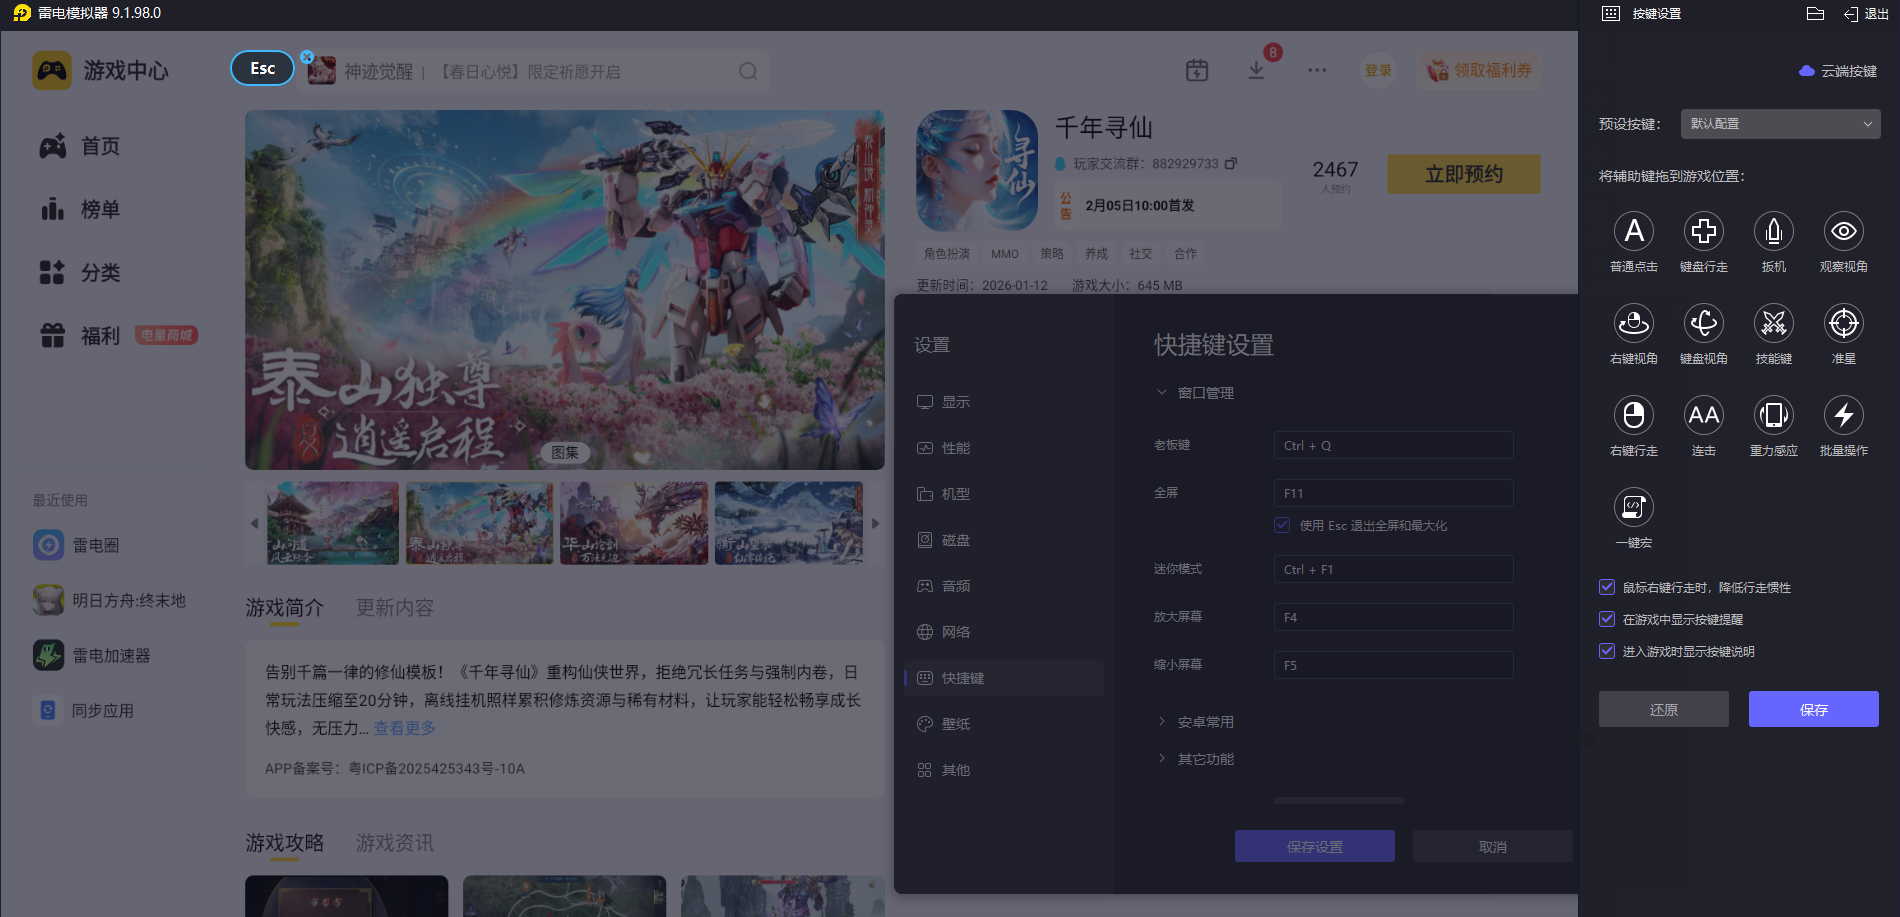Screen dimensions: 1900x917
Task: Click the 领取福利券 button
Action: click(x=1479, y=70)
